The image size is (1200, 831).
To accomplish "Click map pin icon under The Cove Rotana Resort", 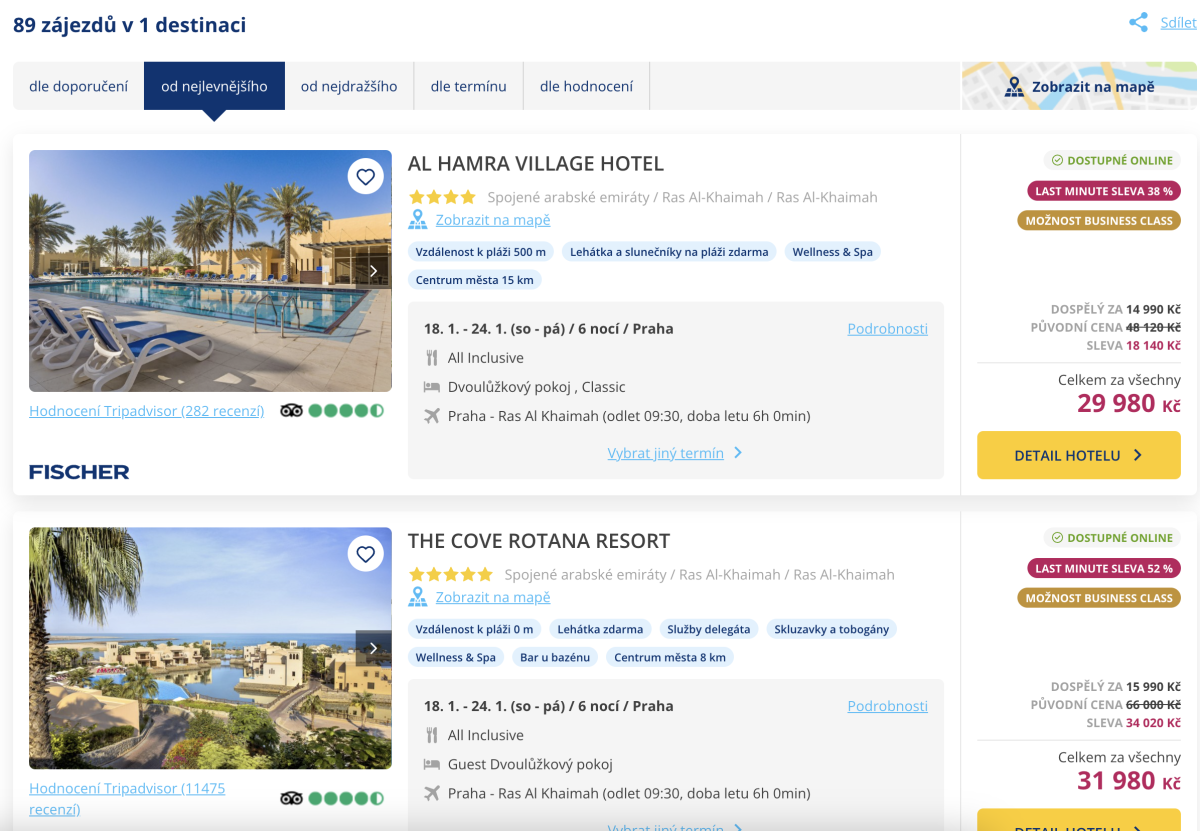I will pos(418,597).
